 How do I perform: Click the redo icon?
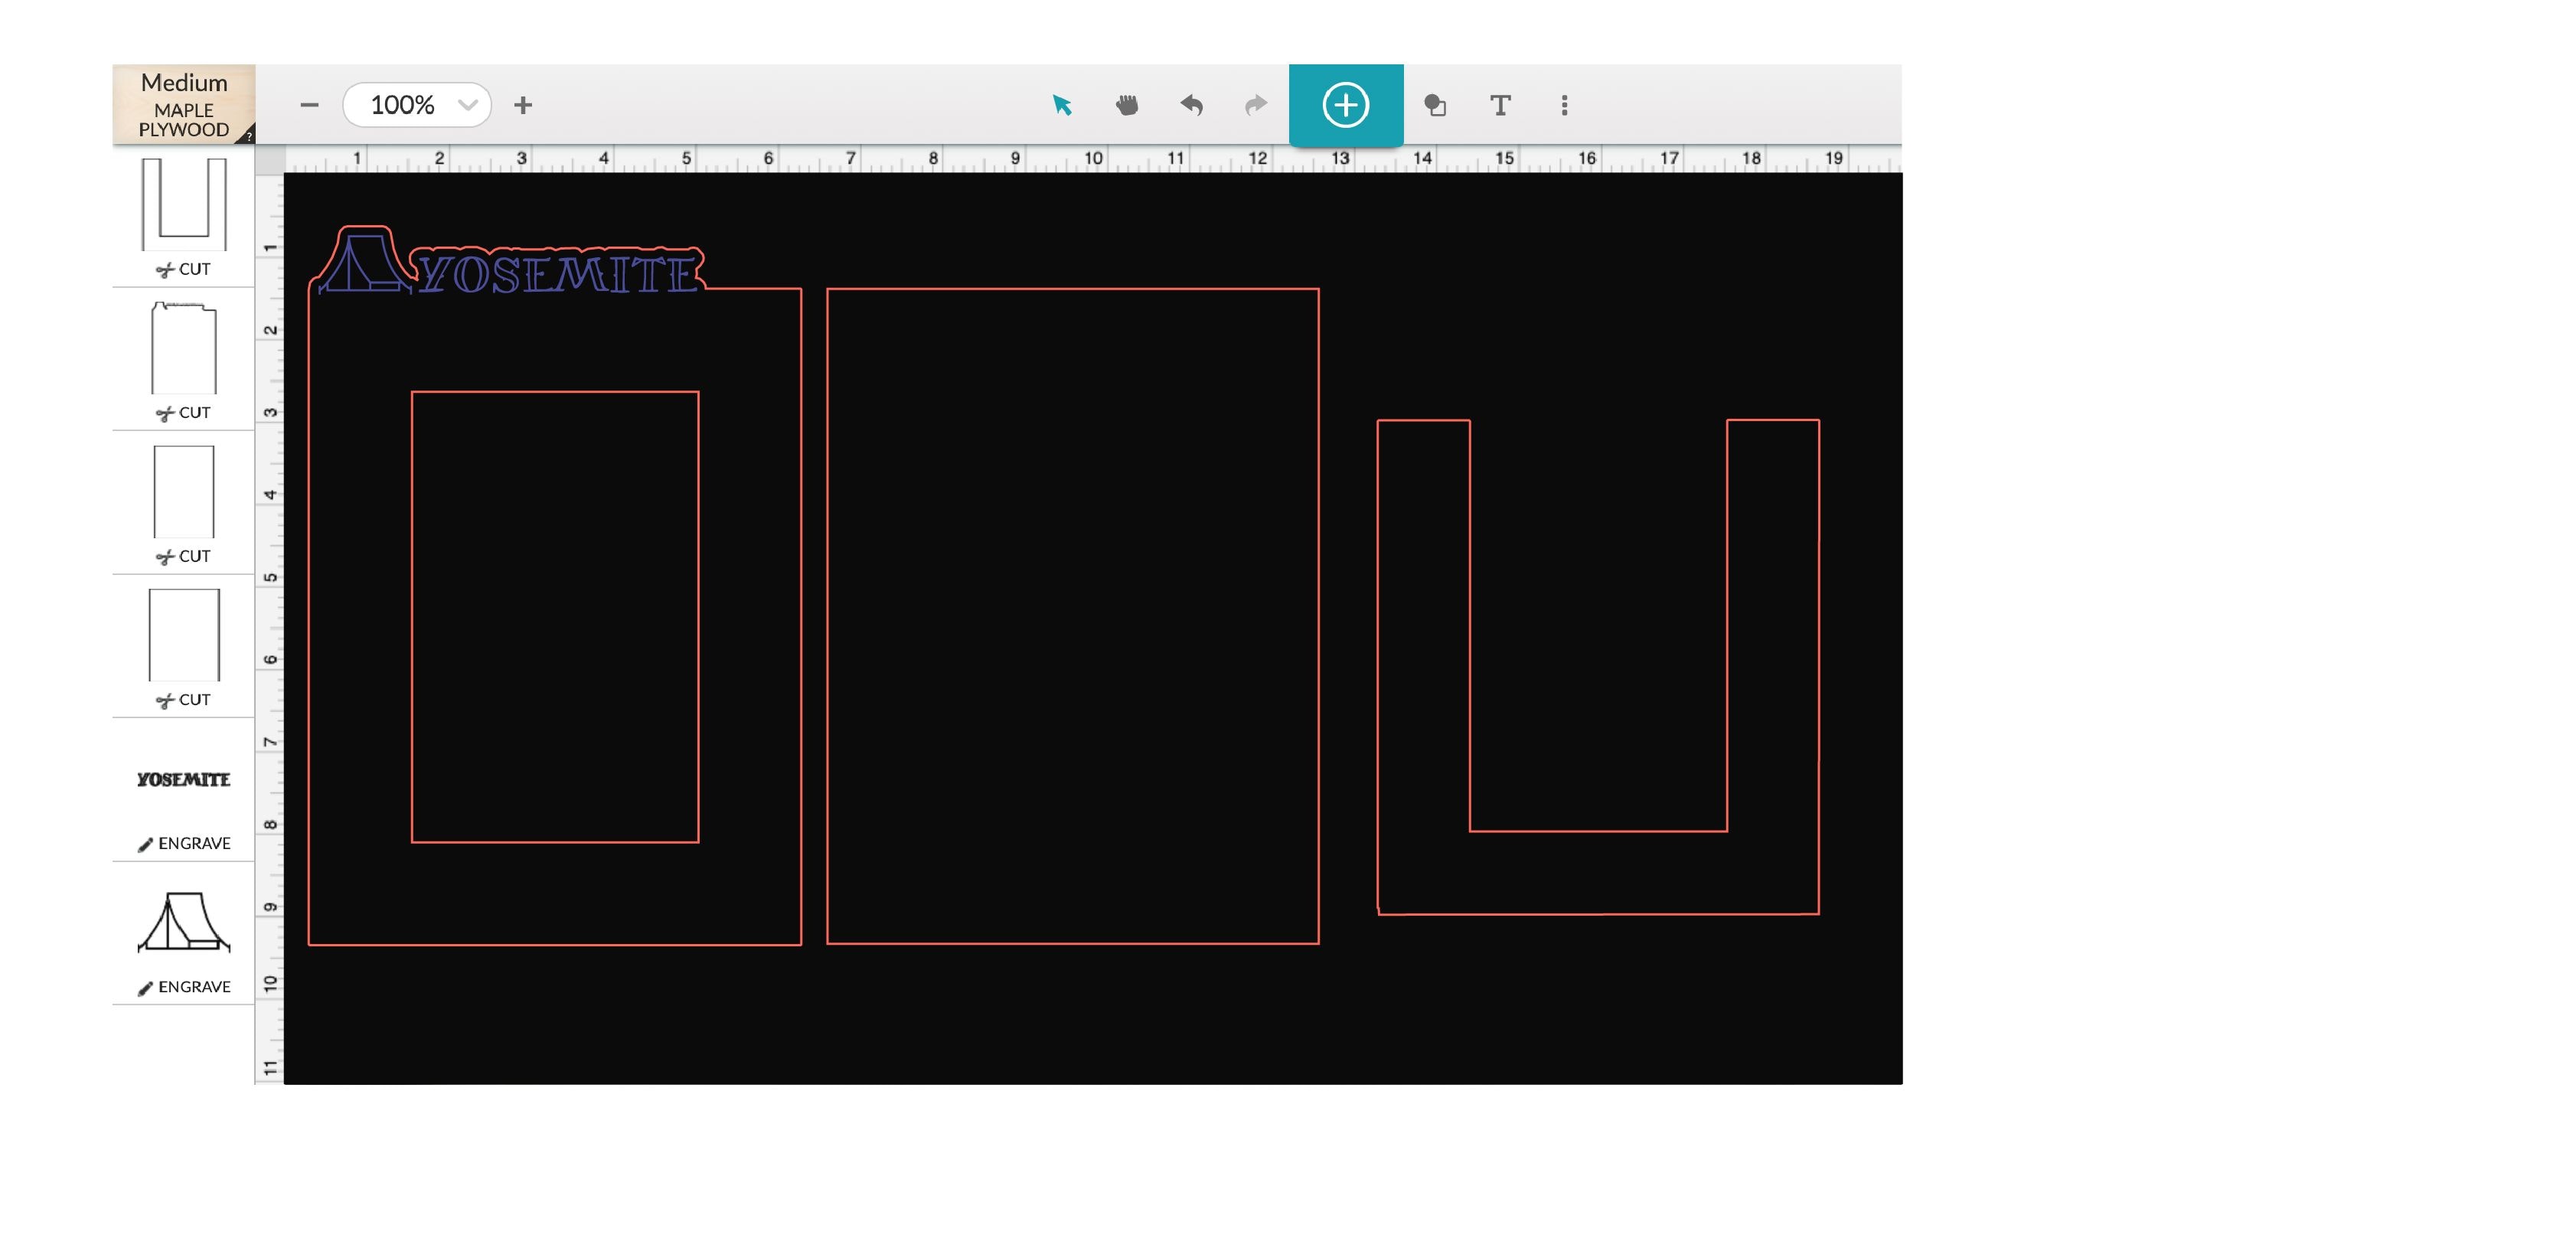[1256, 105]
